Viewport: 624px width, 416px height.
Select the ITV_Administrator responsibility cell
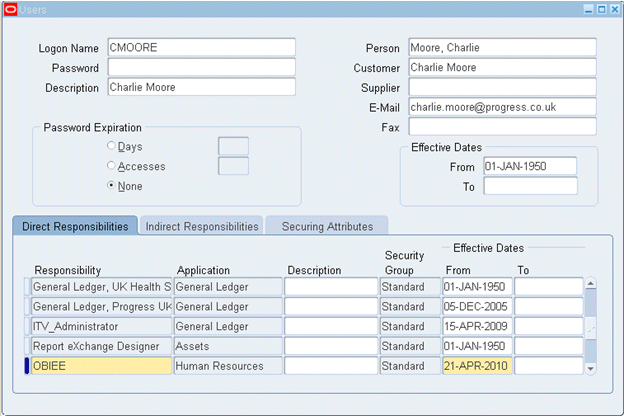[x=101, y=326]
